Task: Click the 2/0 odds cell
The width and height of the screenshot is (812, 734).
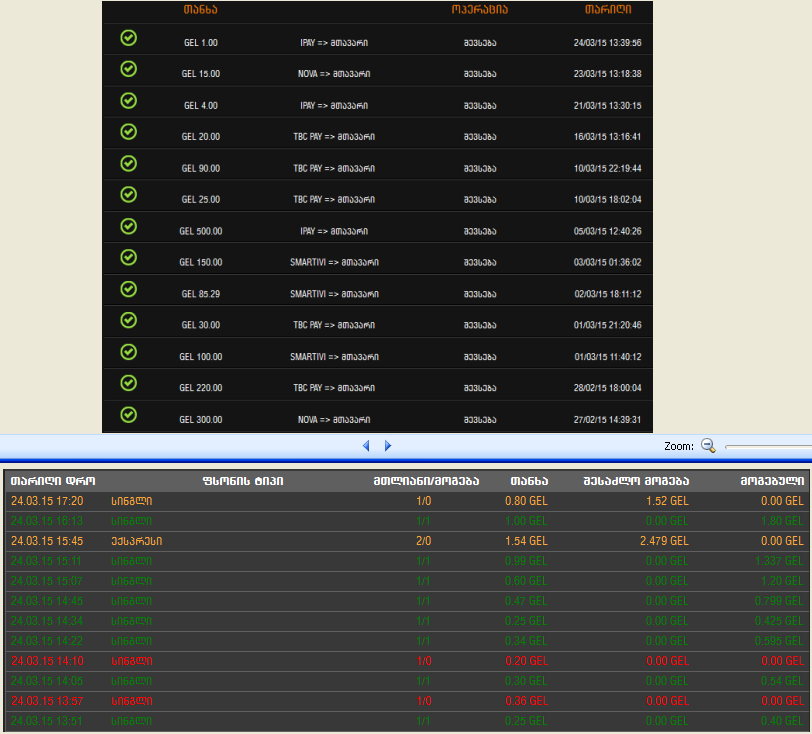Action: 424,541
